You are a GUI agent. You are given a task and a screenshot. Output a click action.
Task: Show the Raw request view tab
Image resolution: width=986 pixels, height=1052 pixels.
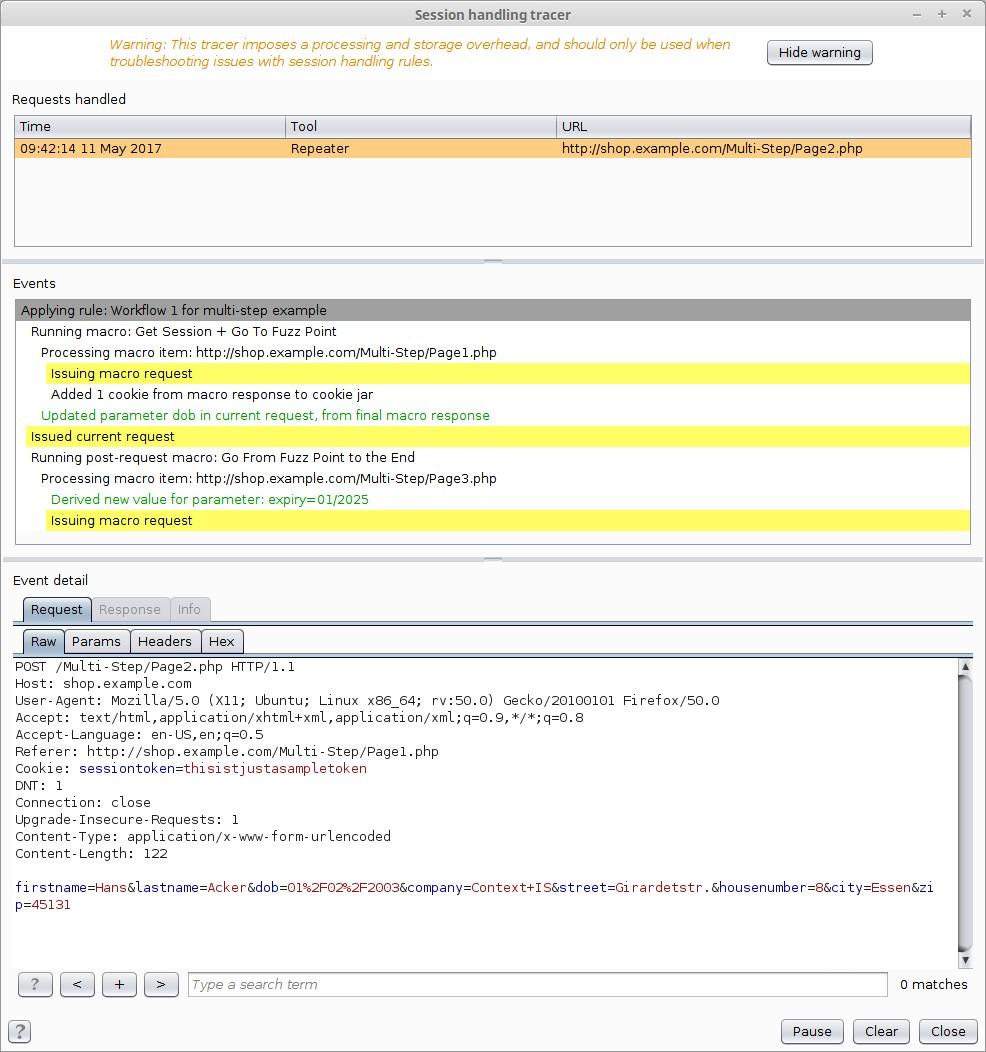[x=44, y=641]
